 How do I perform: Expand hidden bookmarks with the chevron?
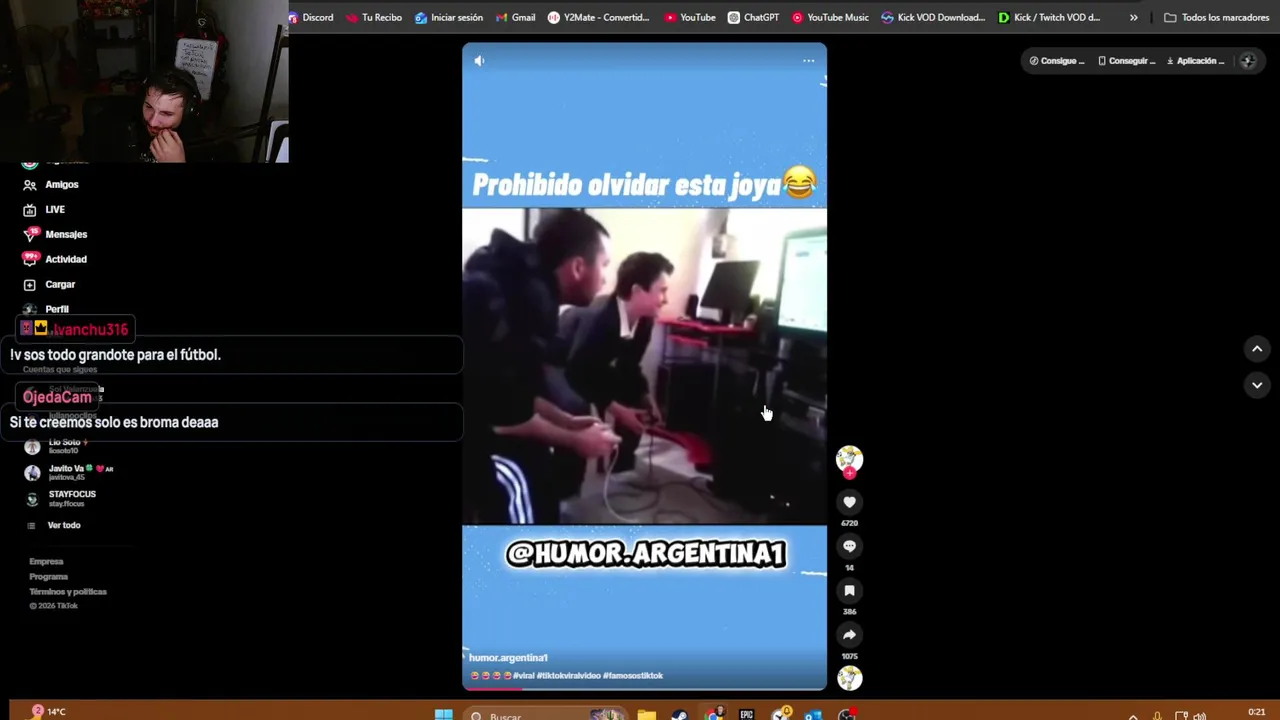point(1133,17)
